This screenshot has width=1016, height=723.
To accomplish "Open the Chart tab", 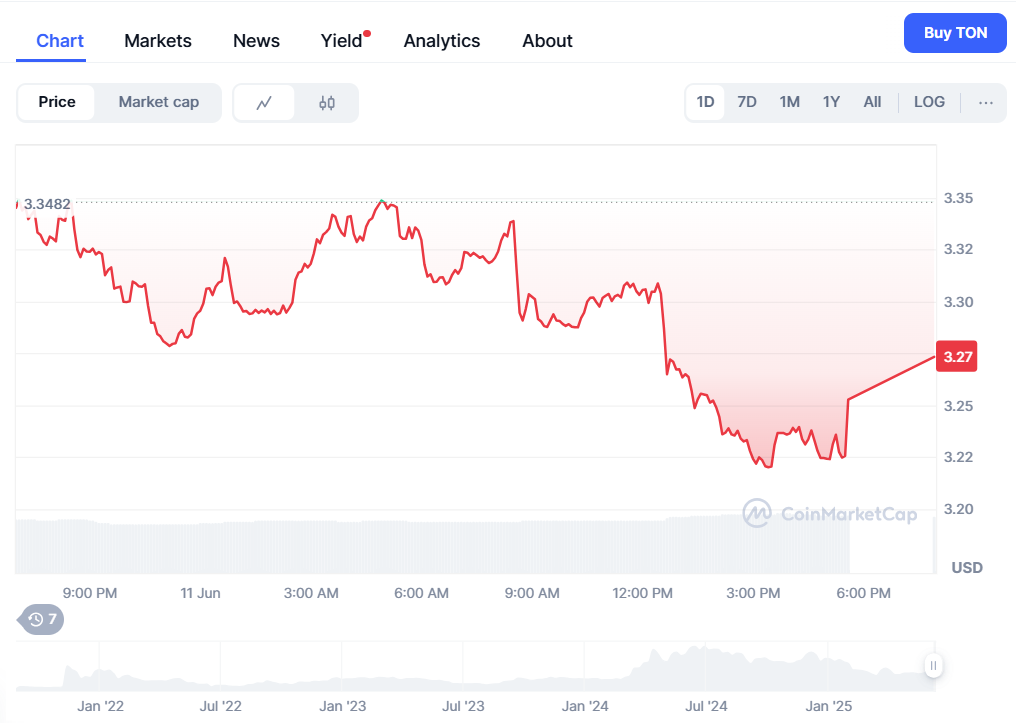I will [60, 41].
